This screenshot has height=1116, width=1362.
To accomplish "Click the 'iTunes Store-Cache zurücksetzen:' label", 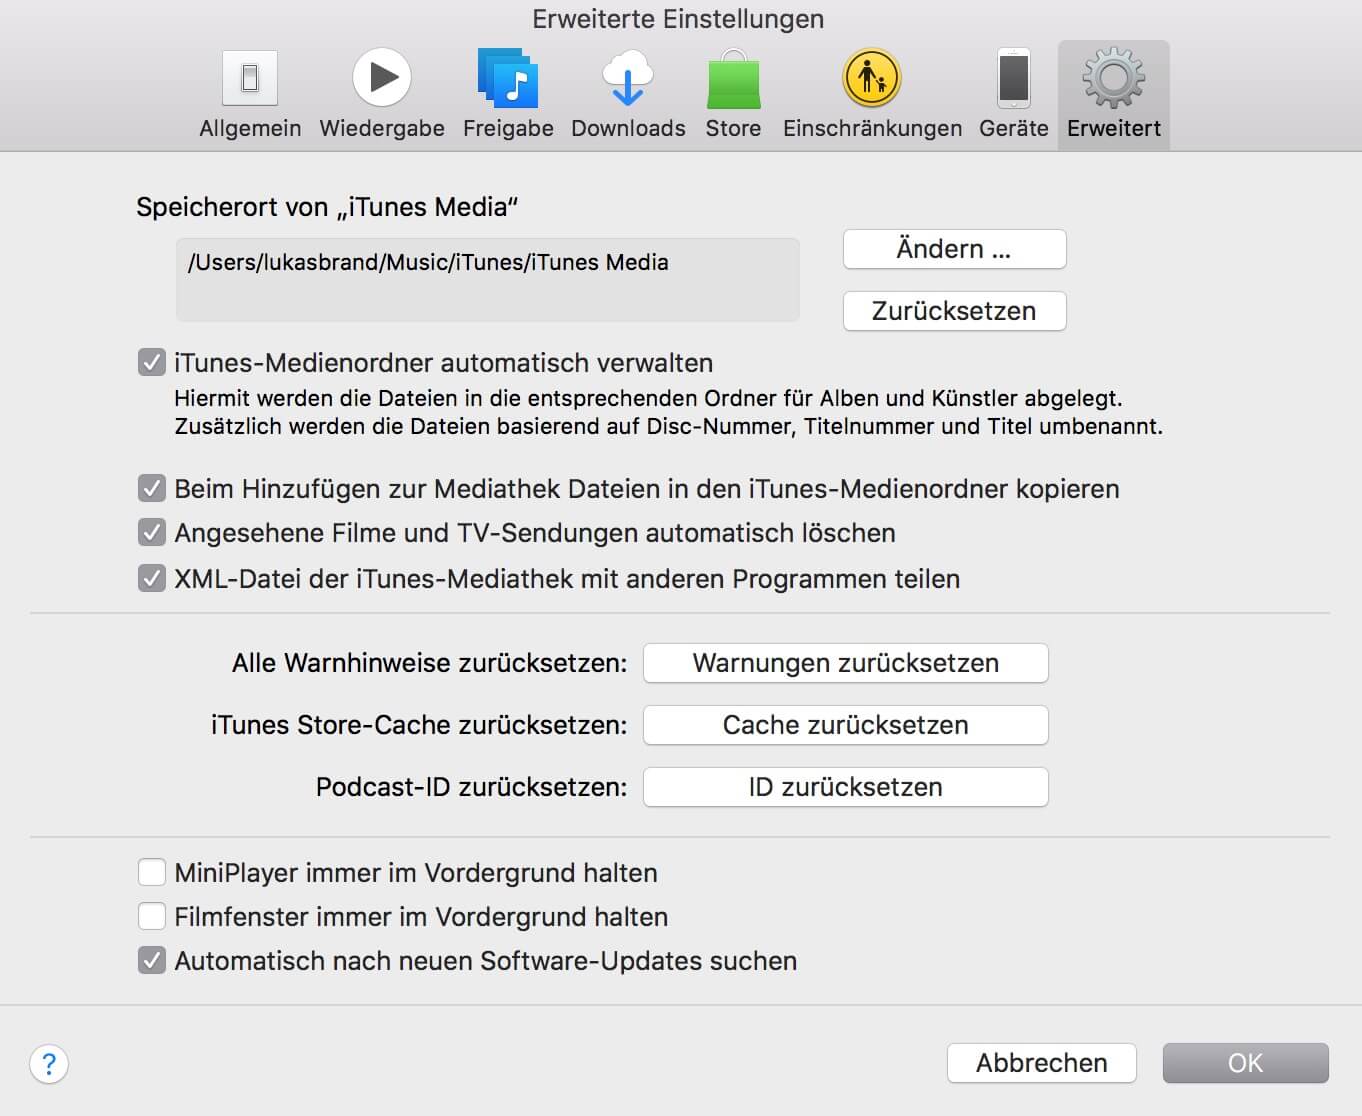I will [x=419, y=725].
